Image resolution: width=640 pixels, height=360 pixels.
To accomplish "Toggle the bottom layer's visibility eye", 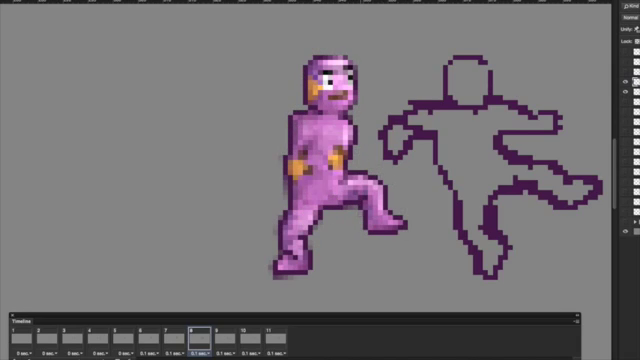I will 625,231.
